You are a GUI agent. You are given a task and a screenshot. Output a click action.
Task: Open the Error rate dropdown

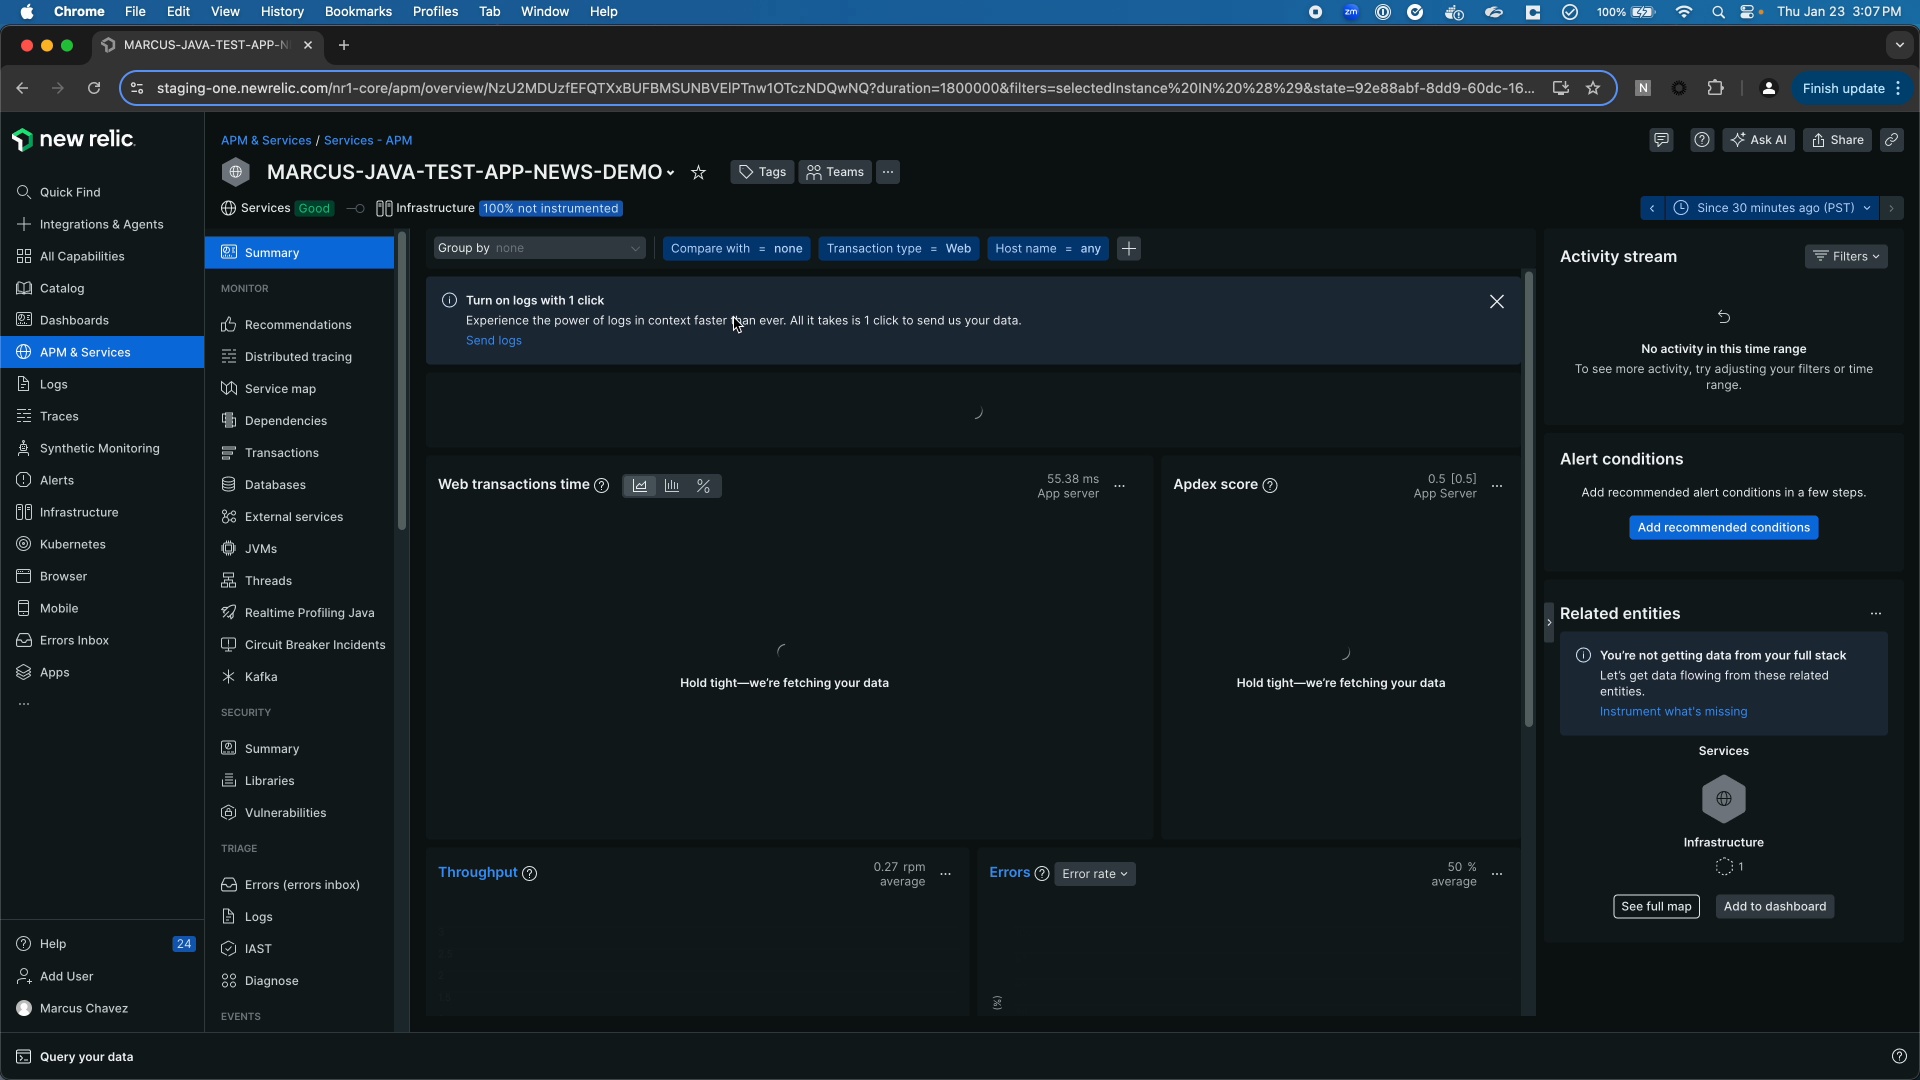pyautogui.click(x=1094, y=874)
